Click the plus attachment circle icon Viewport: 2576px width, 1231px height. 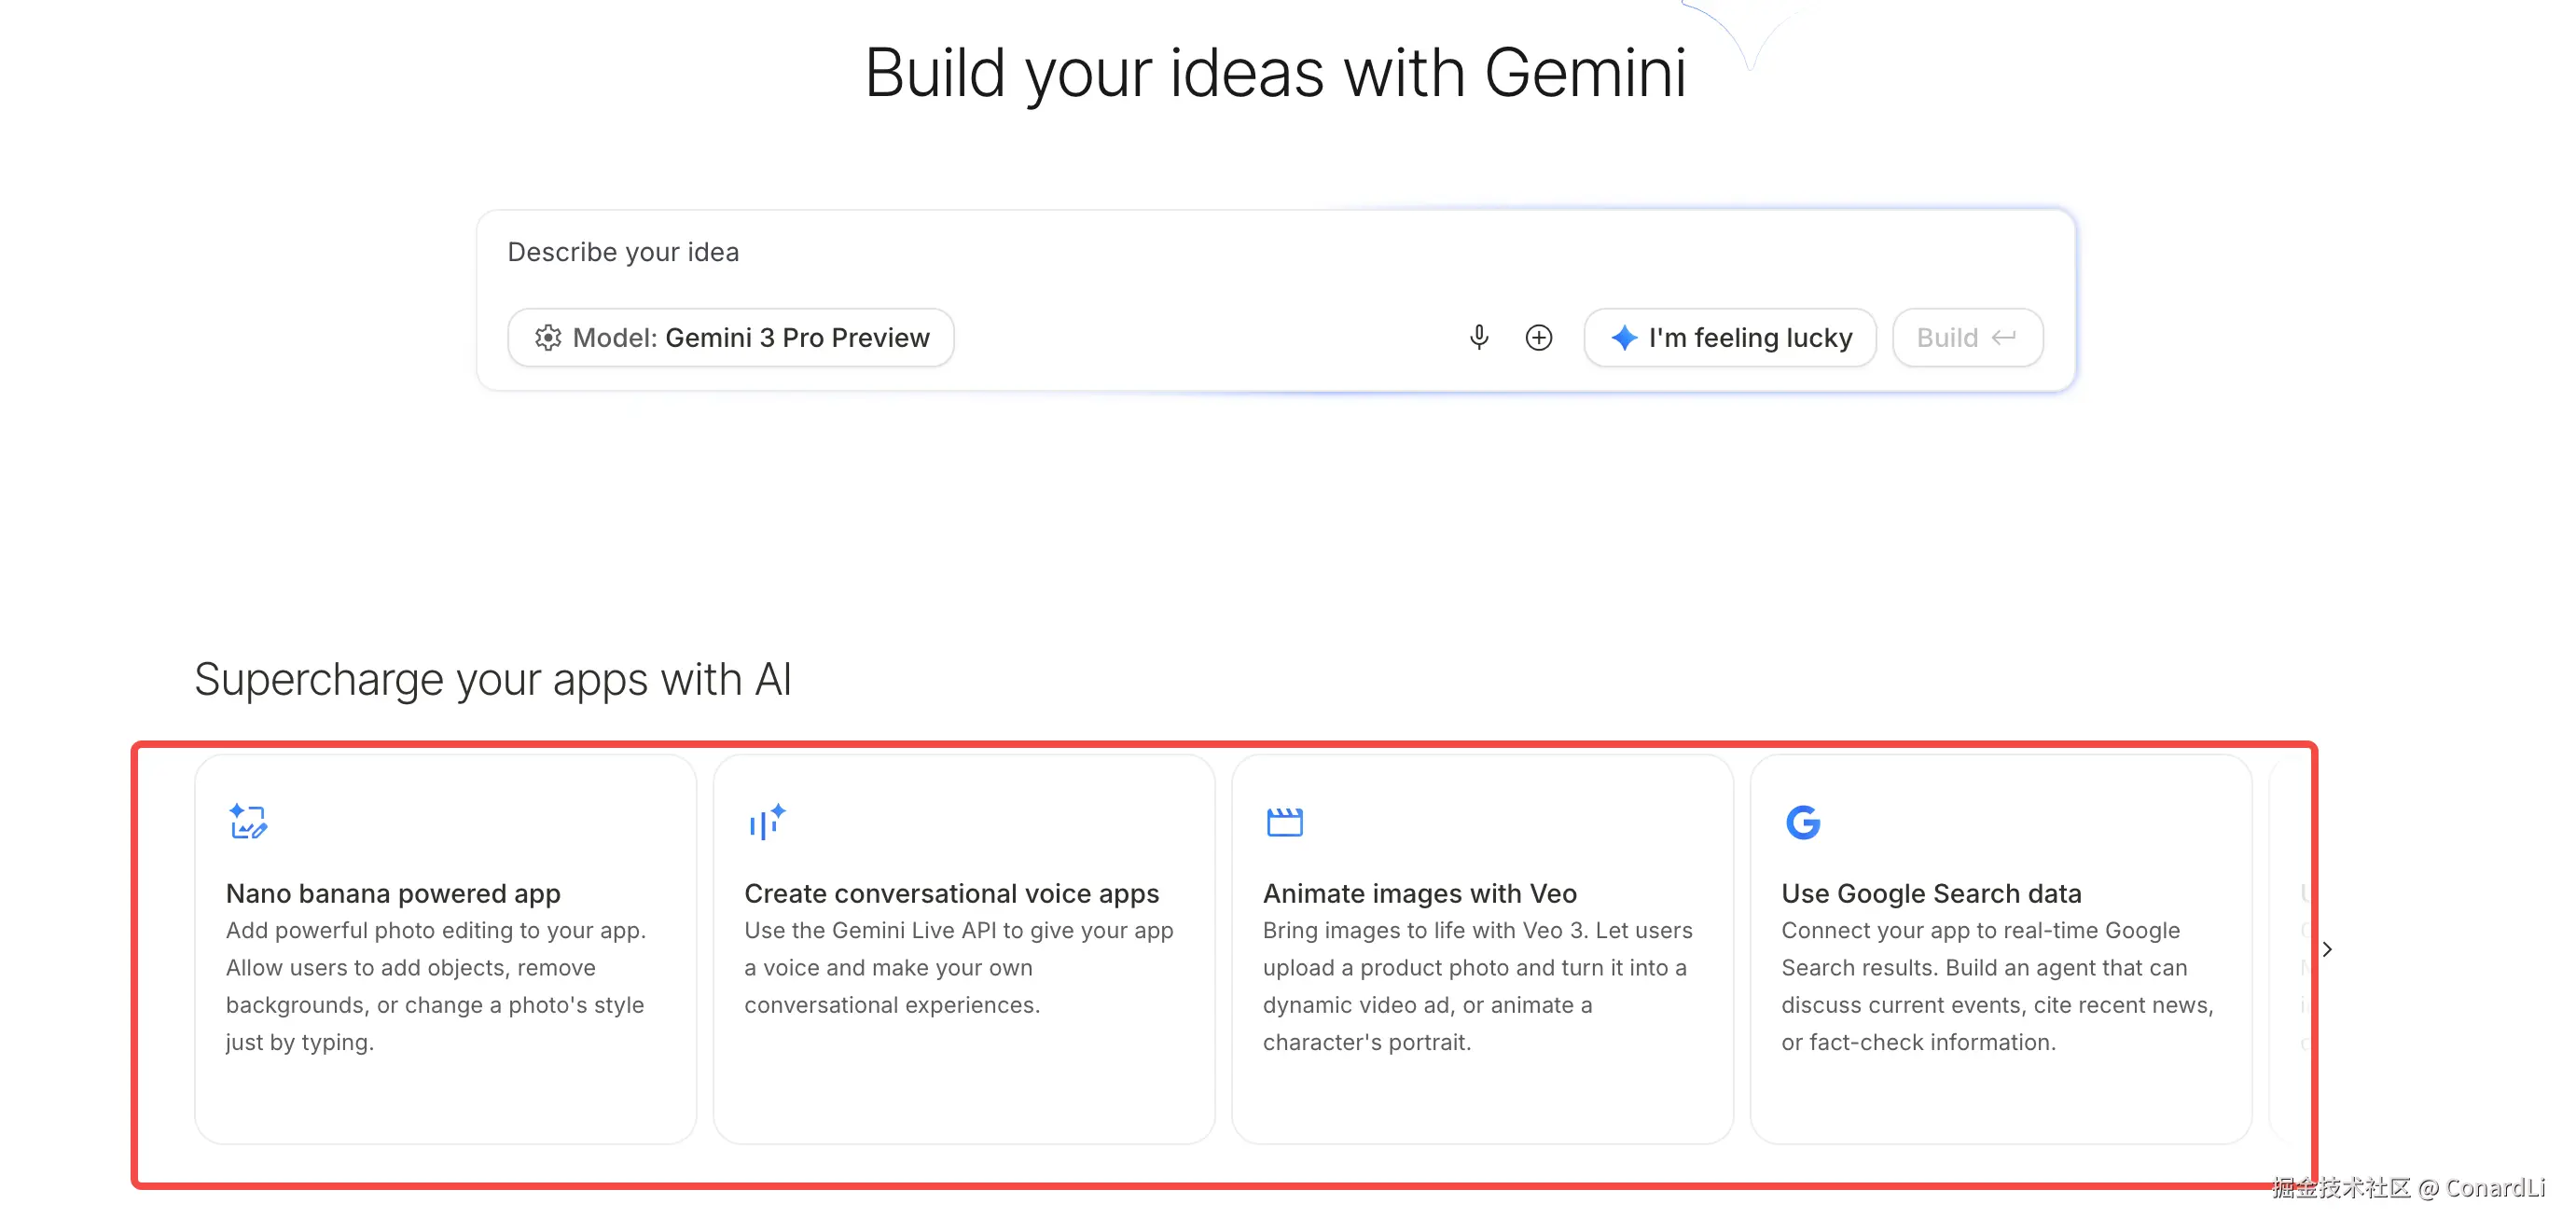pyautogui.click(x=1538, y=337)
